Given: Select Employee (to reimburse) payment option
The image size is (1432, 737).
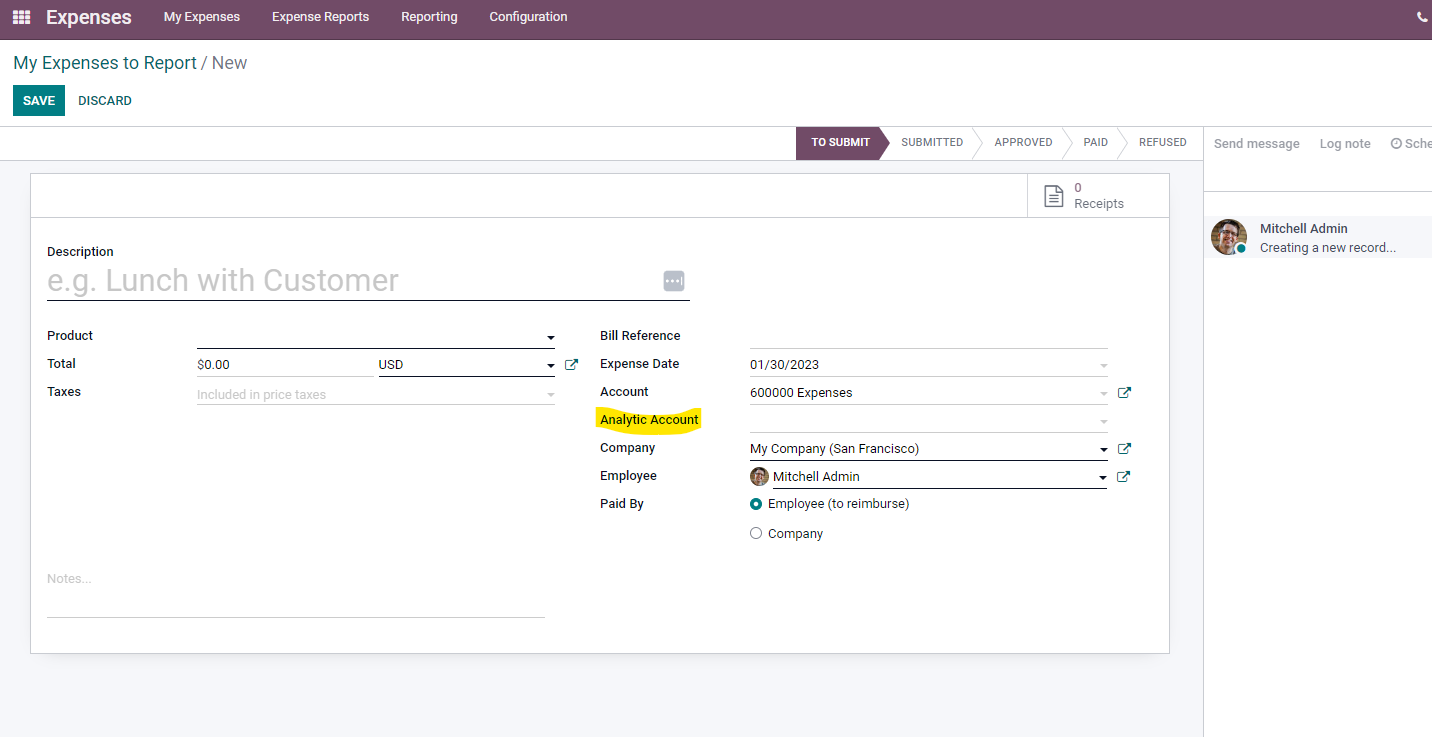Looking at the screenshot, I should click(x=756, y=504).
